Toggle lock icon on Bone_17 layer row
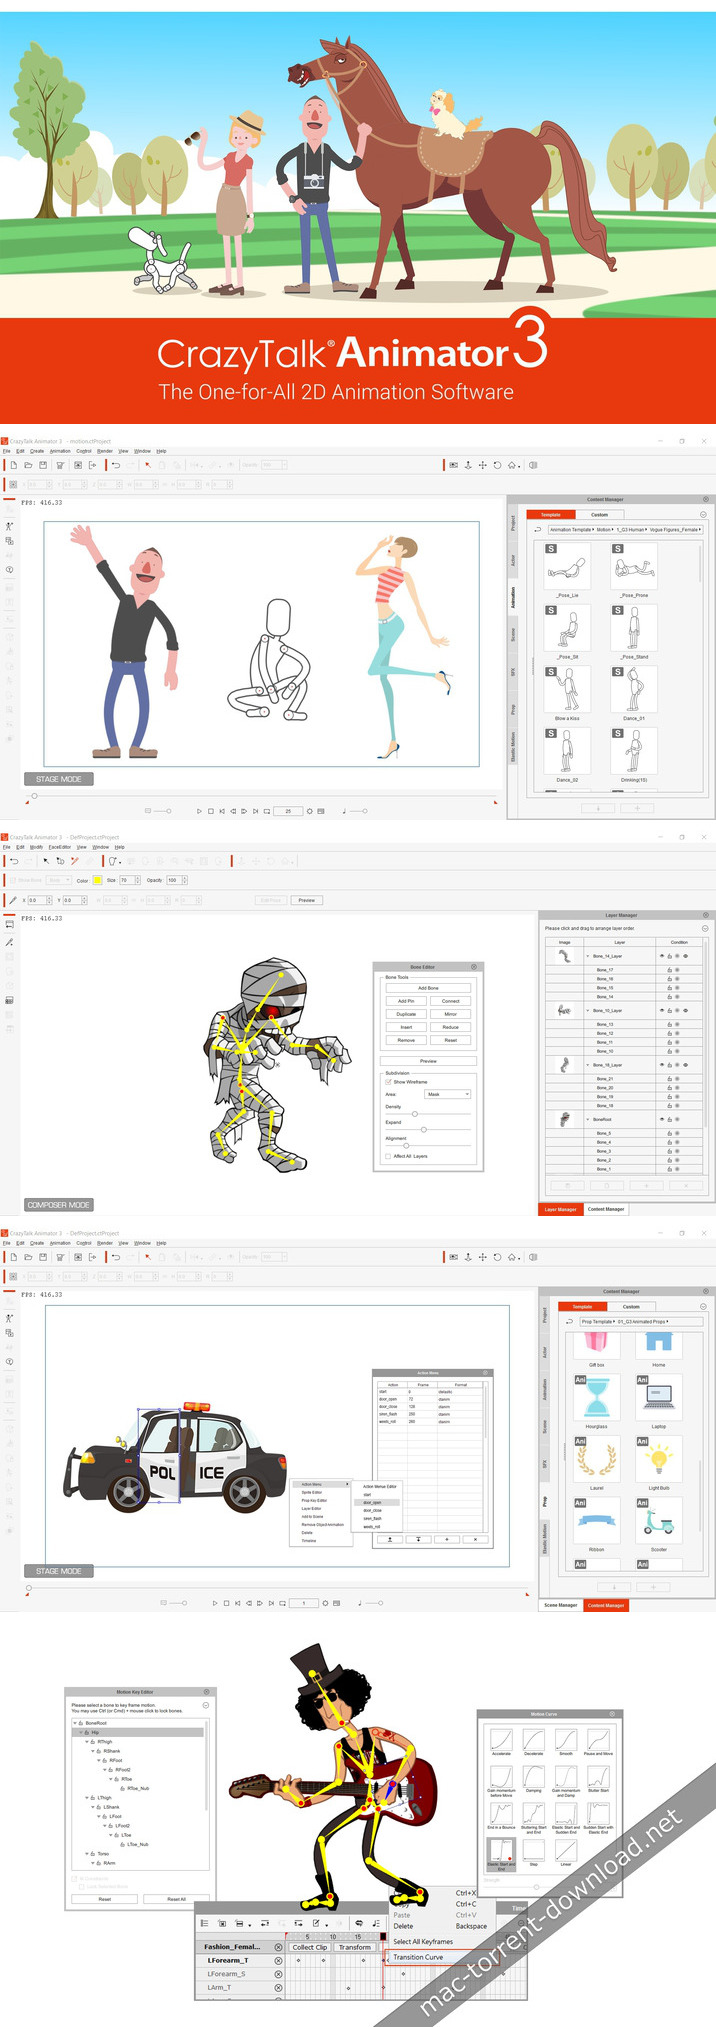 pyautogui.click(x=669, y=970)
